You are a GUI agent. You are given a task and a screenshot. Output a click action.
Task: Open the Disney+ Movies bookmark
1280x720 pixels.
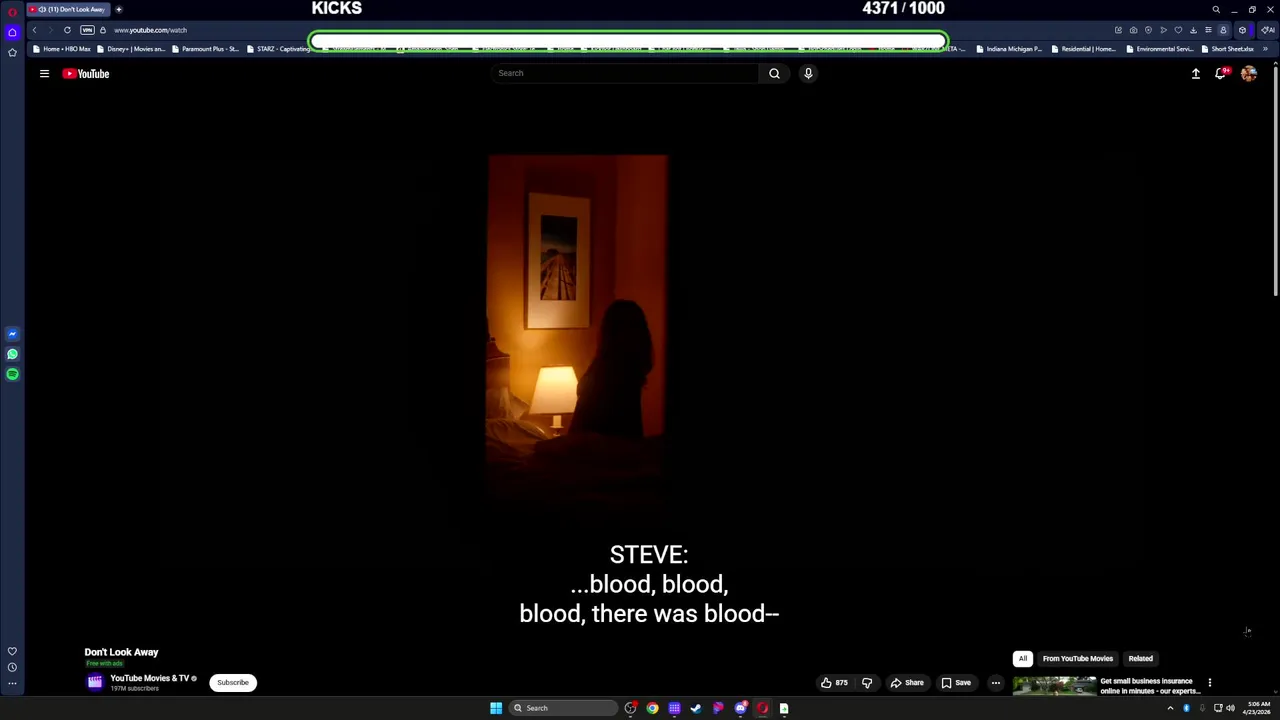[x=130, y=49]
